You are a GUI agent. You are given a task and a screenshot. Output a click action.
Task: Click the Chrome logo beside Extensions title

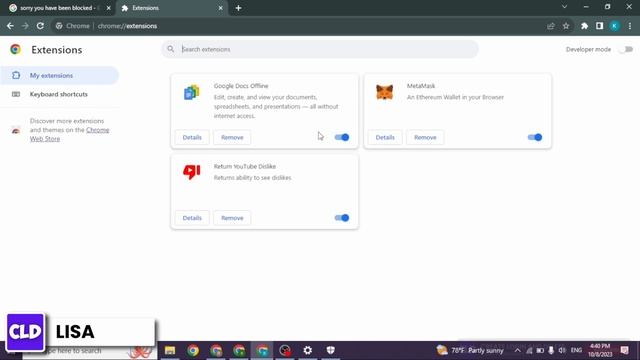click(x=16, y=49)
